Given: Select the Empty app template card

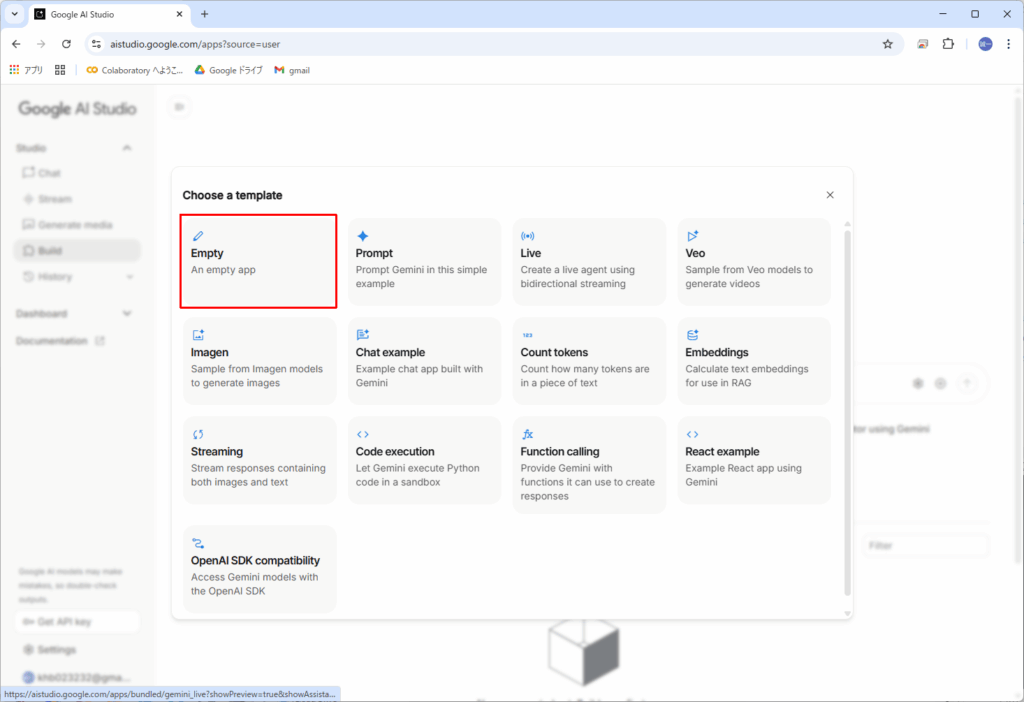Looking at the screenshot, I should pos(259,261).
